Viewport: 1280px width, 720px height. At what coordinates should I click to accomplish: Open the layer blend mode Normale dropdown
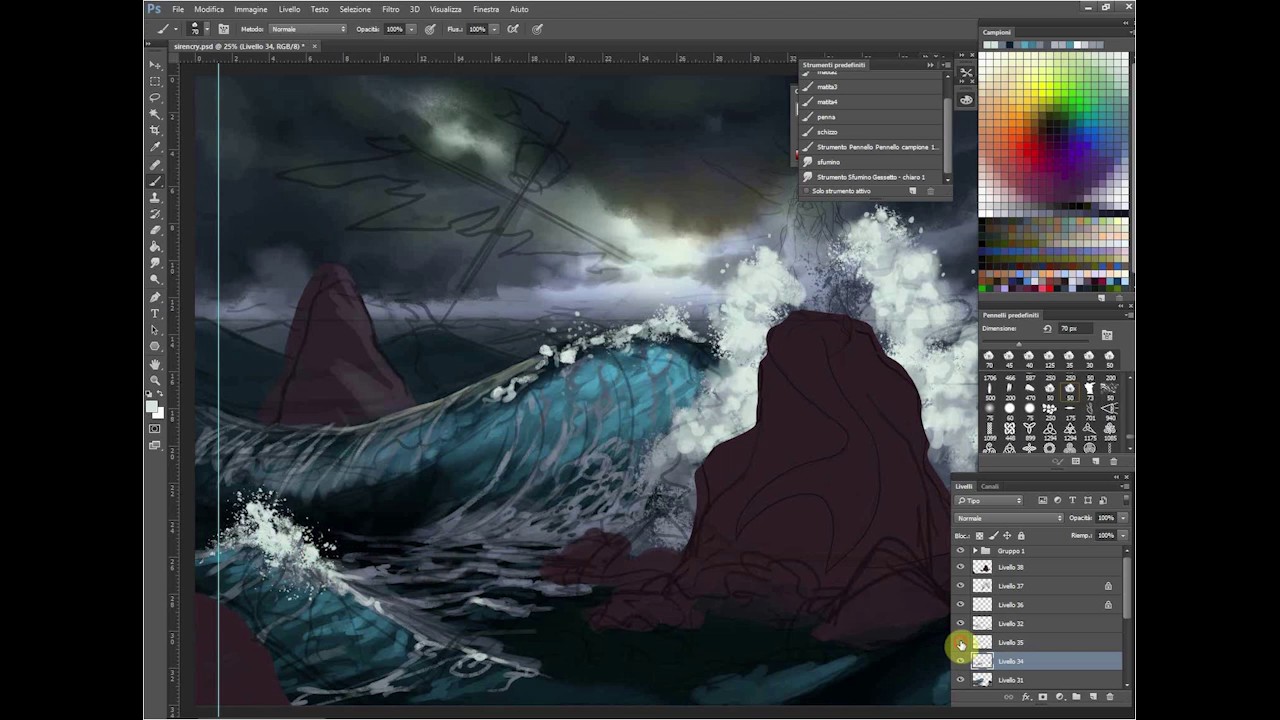(1009, 518)
